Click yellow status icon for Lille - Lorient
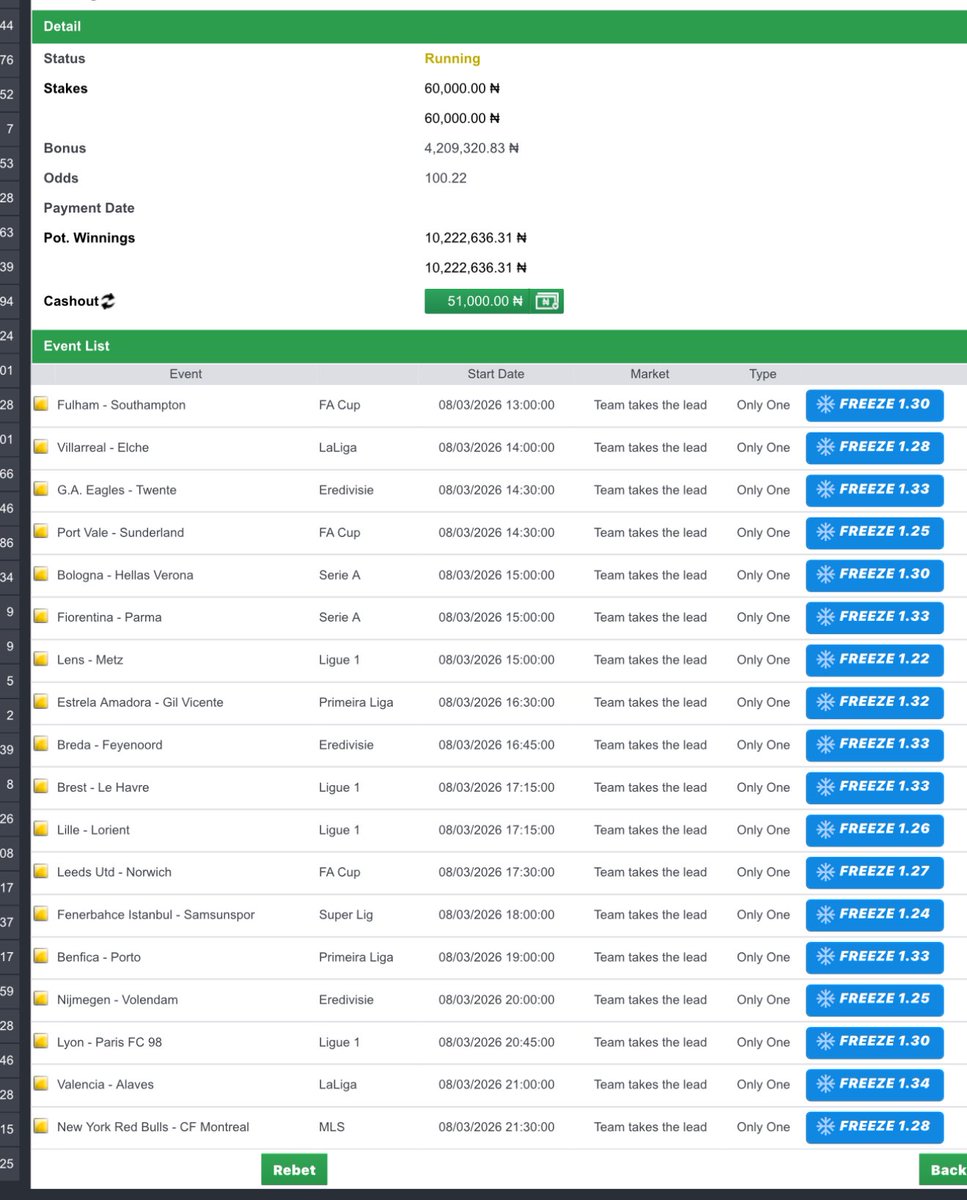 click(x=41, y=830)
